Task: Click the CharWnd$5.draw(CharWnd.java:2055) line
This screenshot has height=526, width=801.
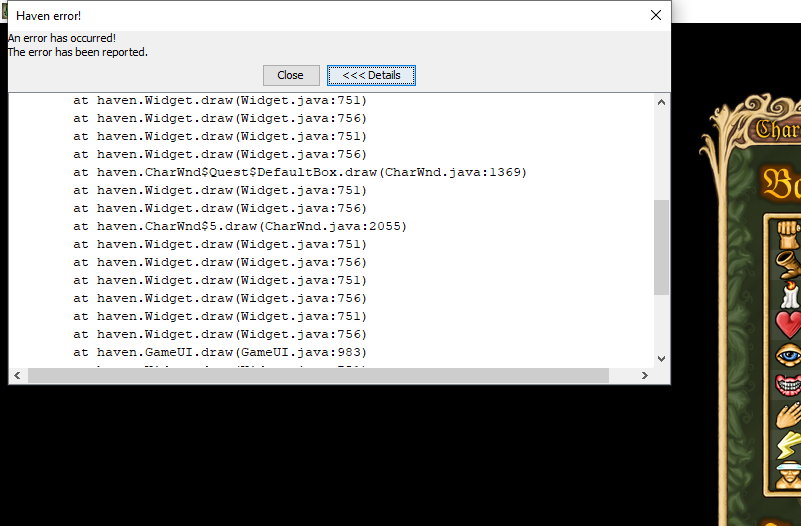Action: (240, 226)
